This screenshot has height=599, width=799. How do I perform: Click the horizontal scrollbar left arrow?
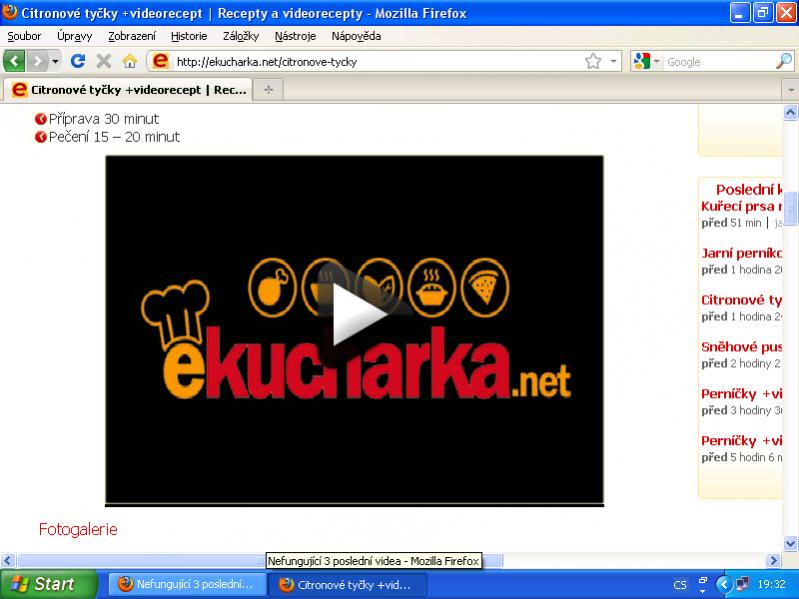pyautogui.click(x=7, y=560)
